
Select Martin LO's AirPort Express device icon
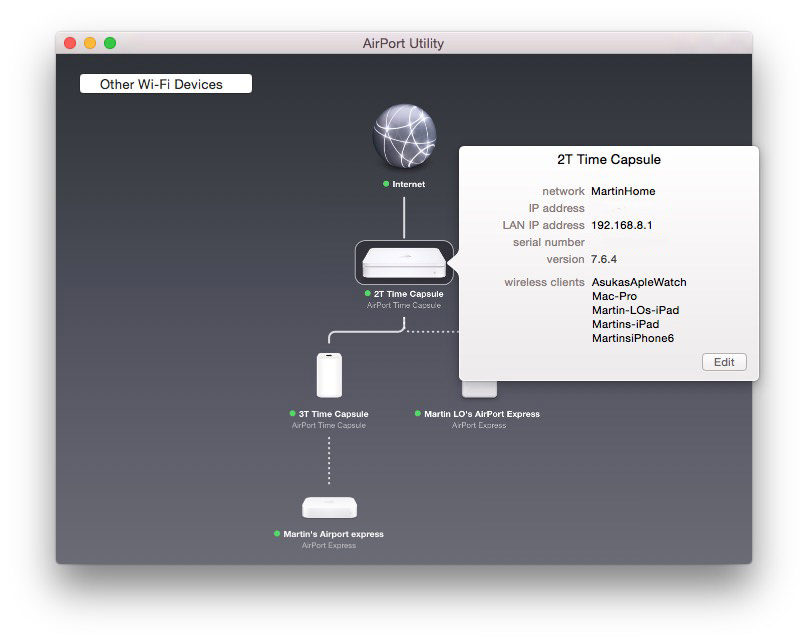coord(479,388)
